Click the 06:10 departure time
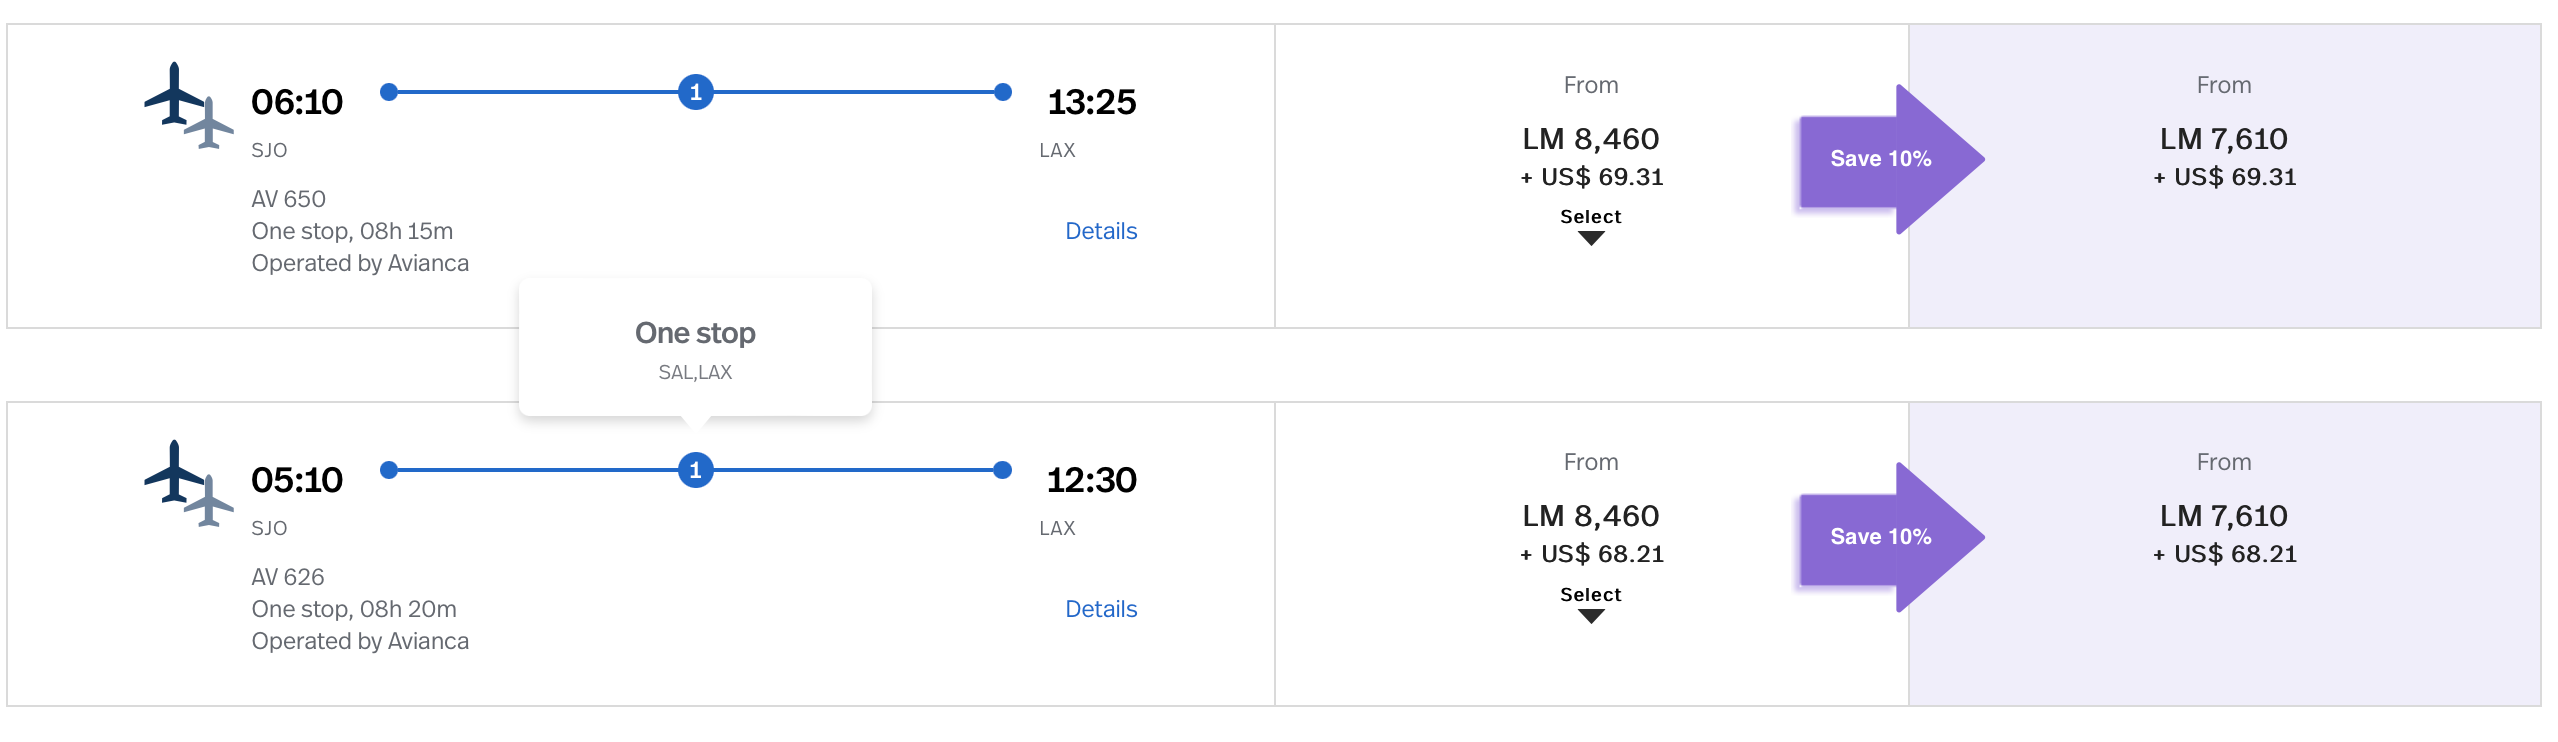Image resolution: width=2558 pixels, height=742 pixels. coord(297,102)
